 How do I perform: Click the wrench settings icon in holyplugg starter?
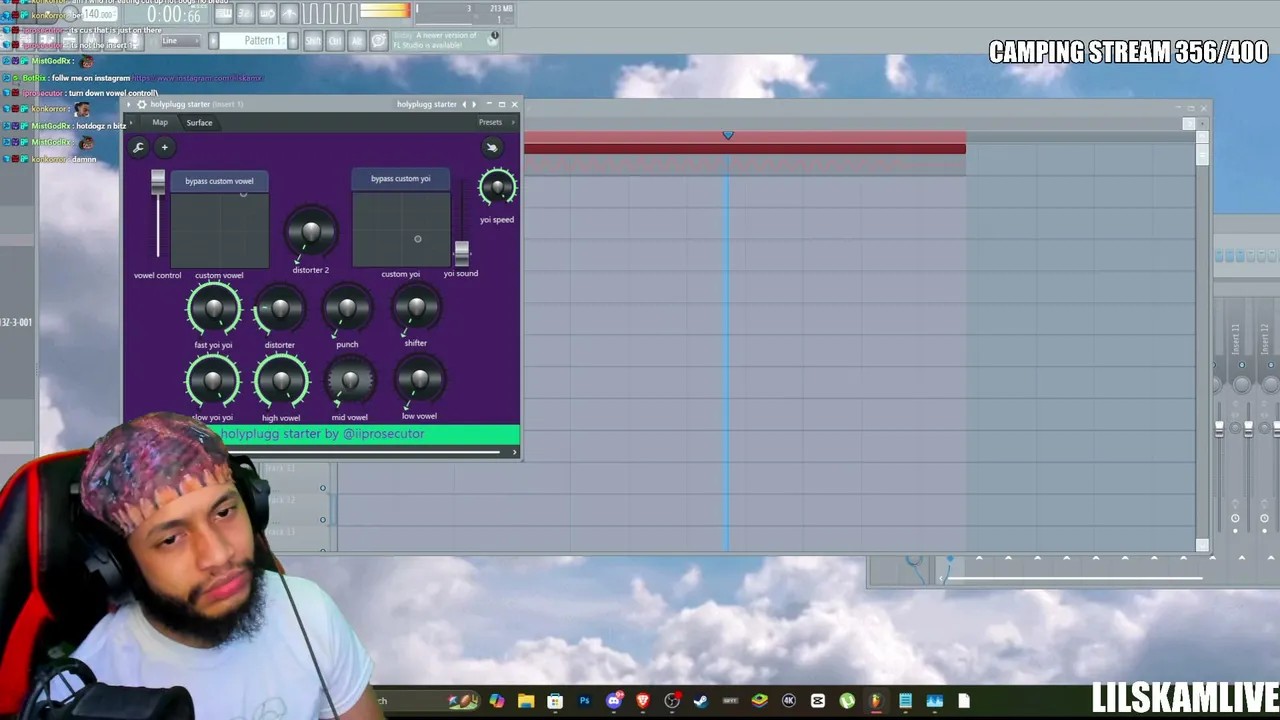tap(139, 148)
